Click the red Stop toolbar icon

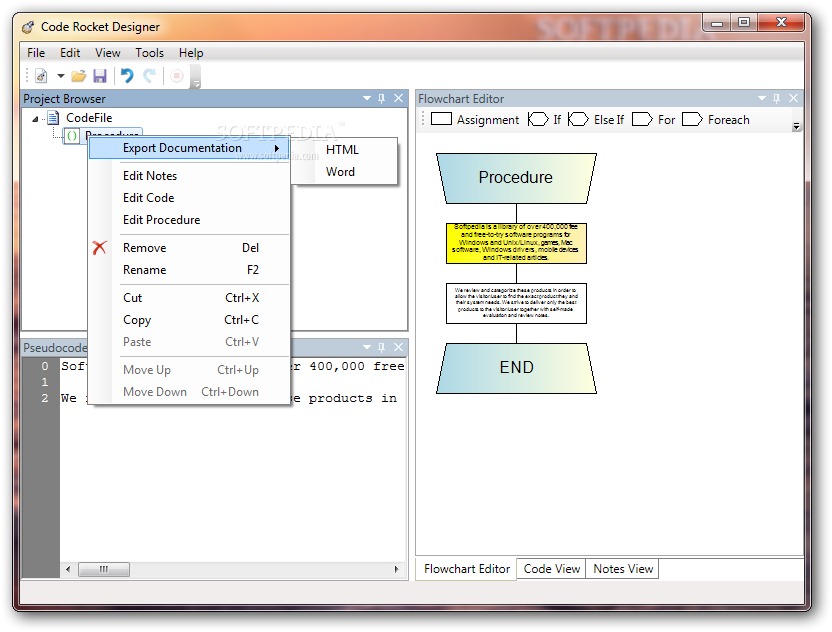pos(177,76)
